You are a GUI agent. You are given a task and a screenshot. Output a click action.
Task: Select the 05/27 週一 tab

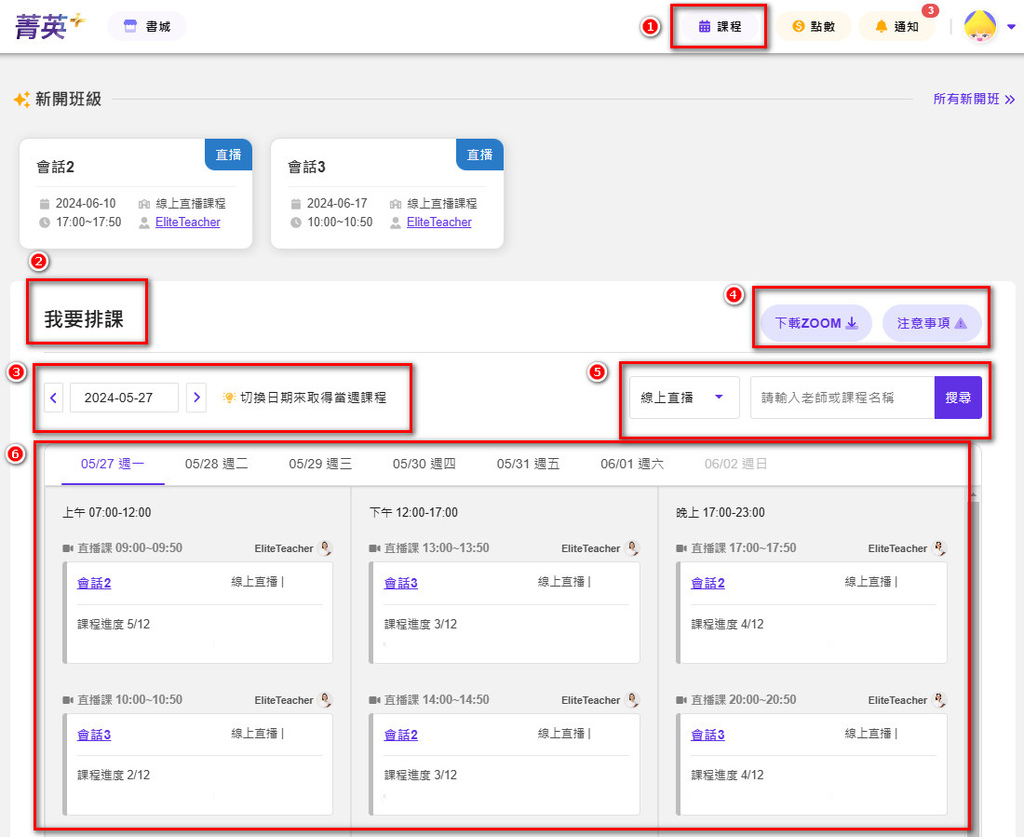[x=112, y=464]
